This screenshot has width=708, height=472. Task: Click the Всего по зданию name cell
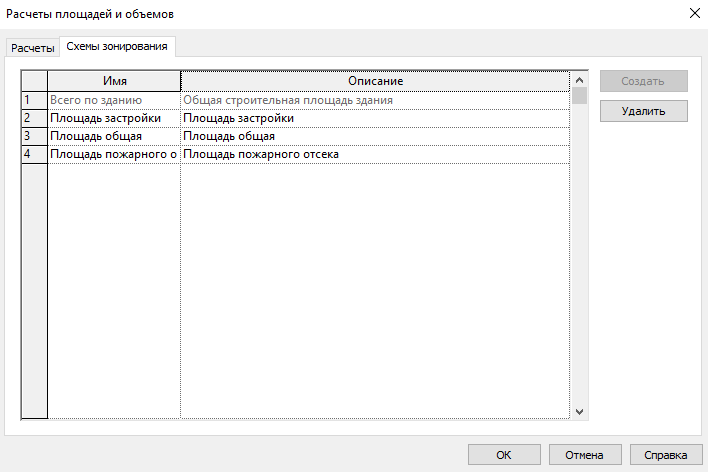pos(114,100)
